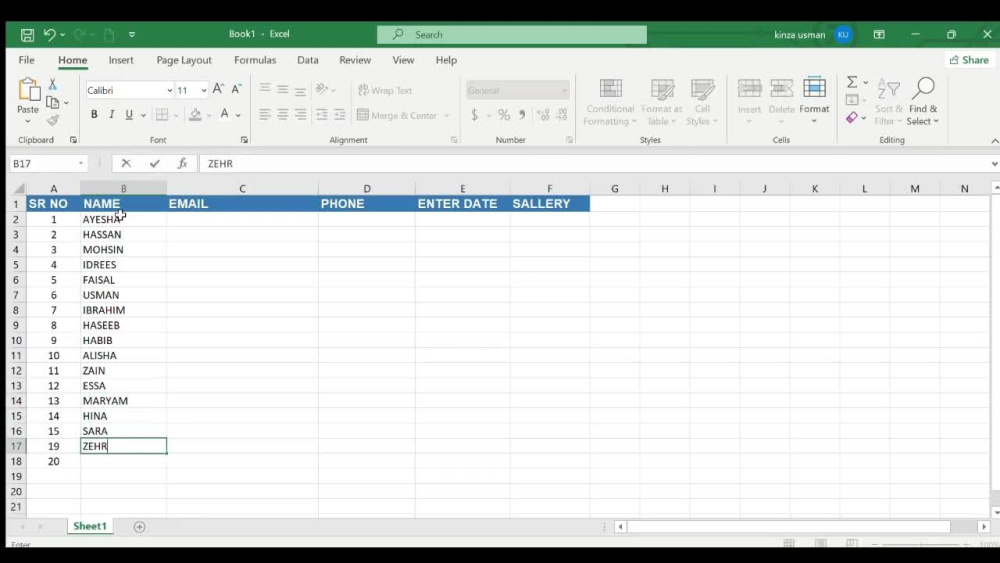This screenshot has height=563, width=1000.
Task: Toggle Top Align vertical alignment
Action: pos(265,89)
